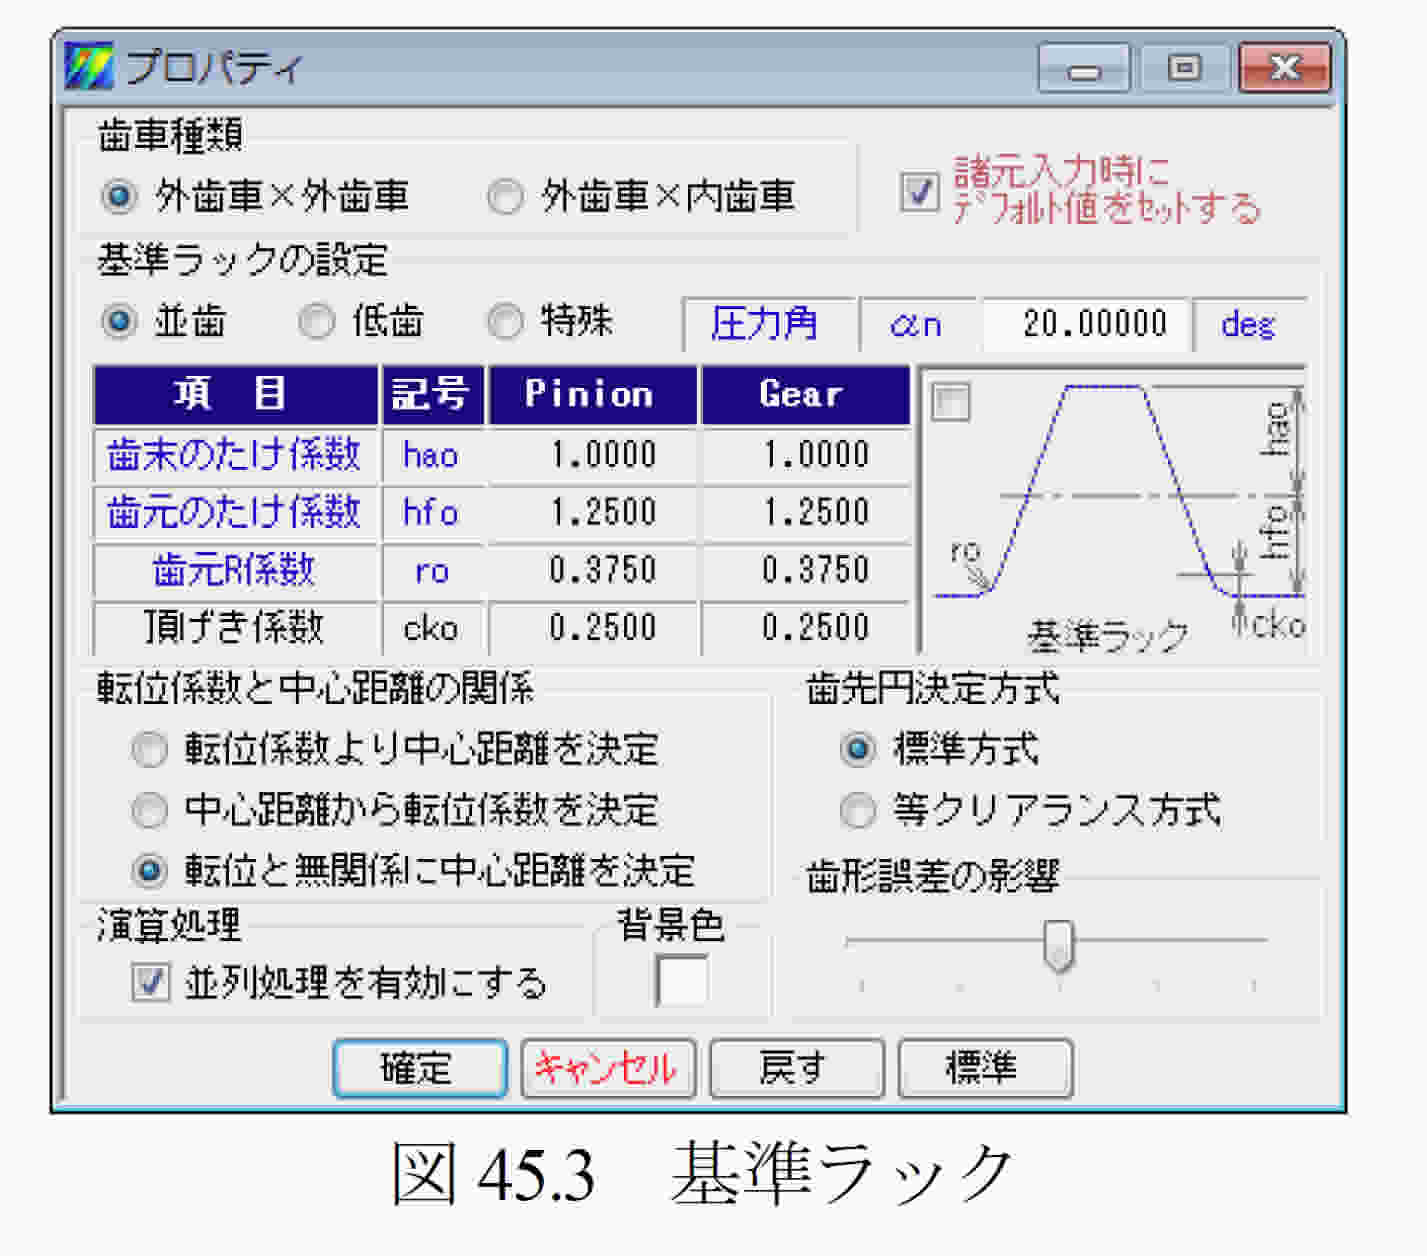Image resolution: width=1427 pixels, height=1256 pixels.
Task: Select 中心距離から転位係数を決定 option
Action: point(150,810)
